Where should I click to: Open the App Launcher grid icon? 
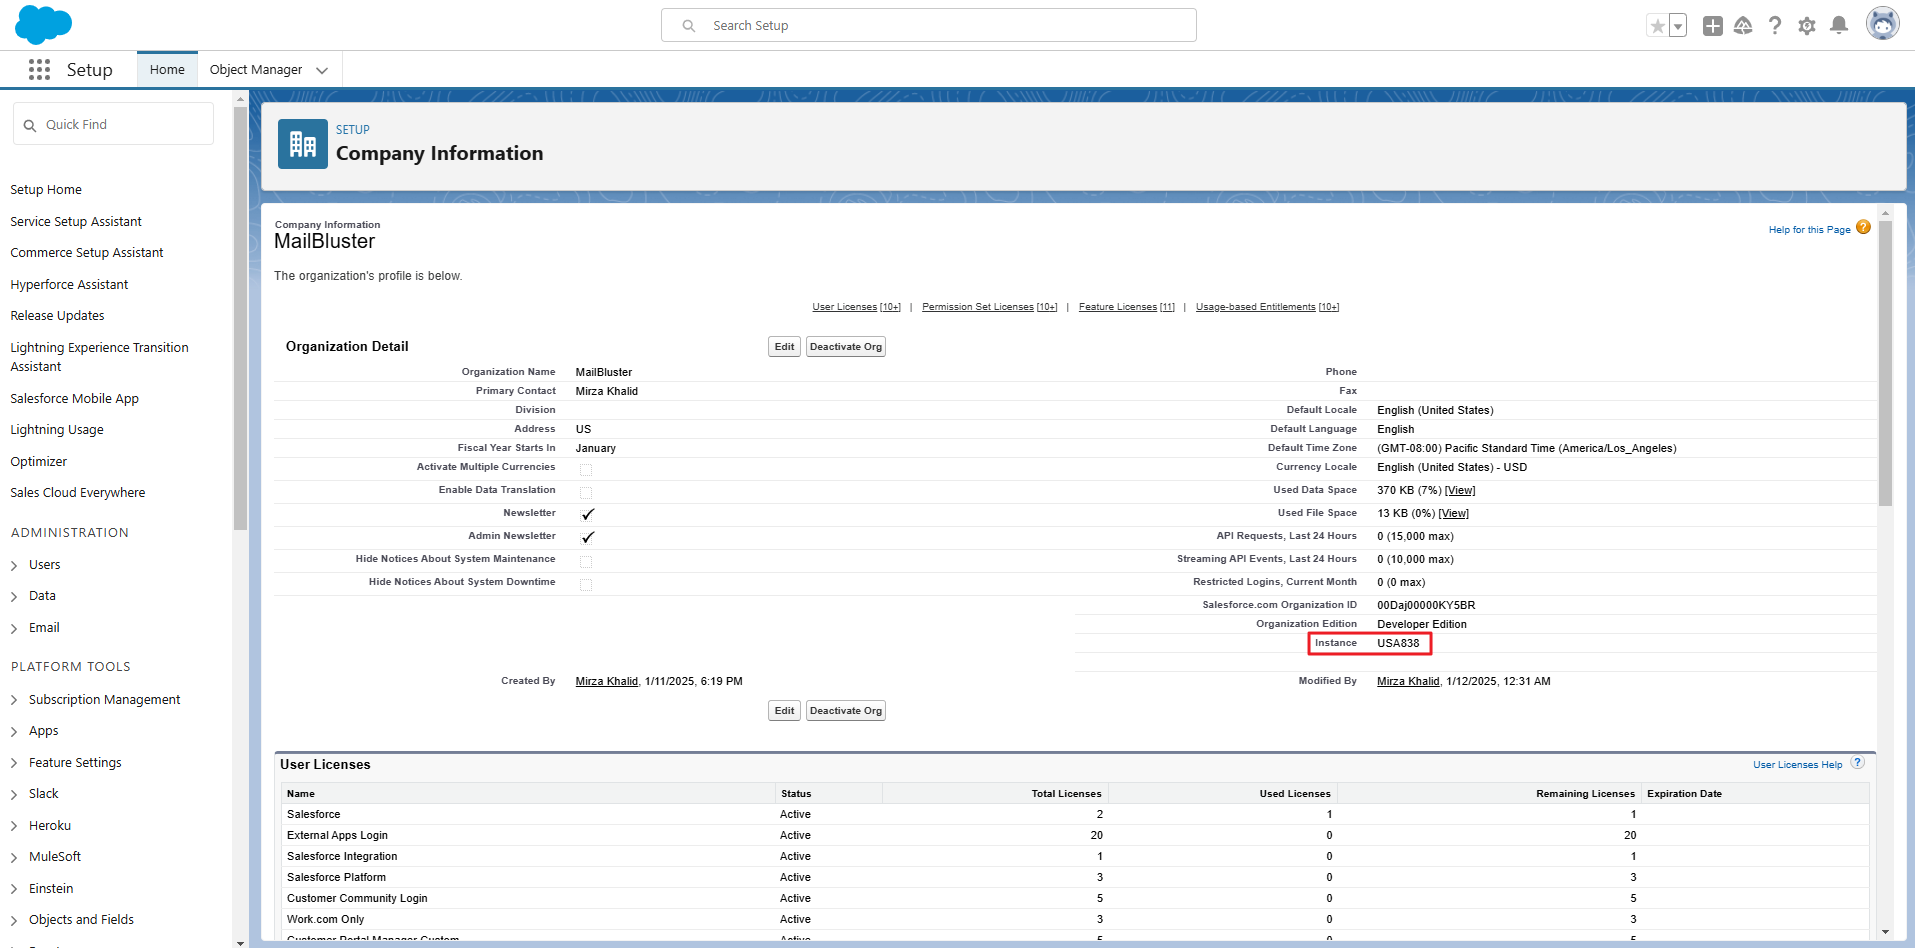tap(39, 69)
